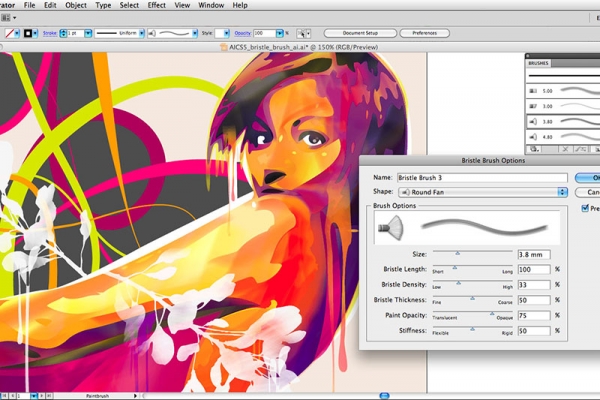This screenshot has height=400, width=600.
Task: Click the OK button in Bristle Brush Options
Action: 587,178
